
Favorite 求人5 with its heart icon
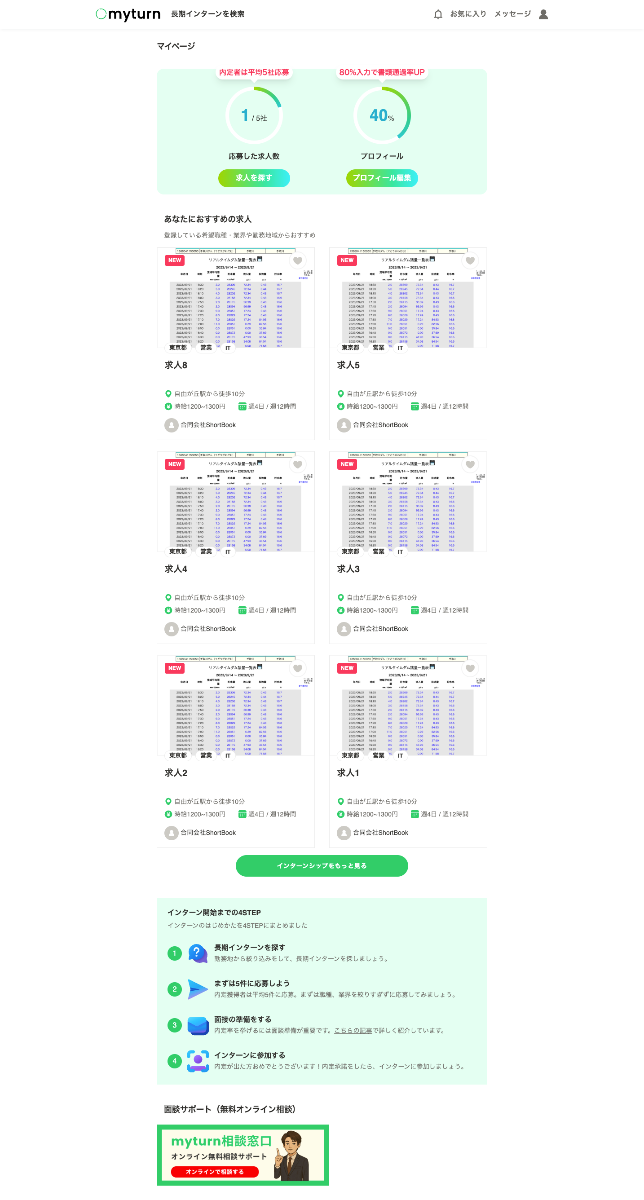[470, 261]
